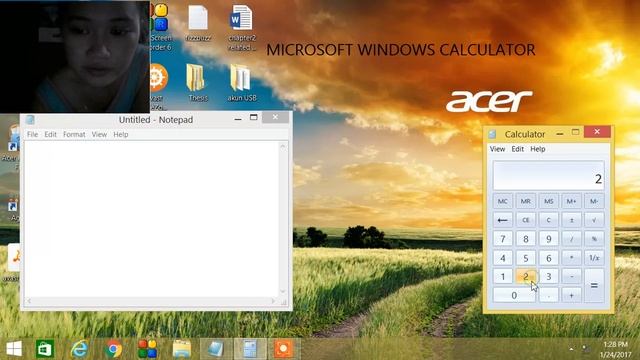Open File Explorer from the taskbar
This screenshot has height=360, width=640.
[x=182, y=349]
